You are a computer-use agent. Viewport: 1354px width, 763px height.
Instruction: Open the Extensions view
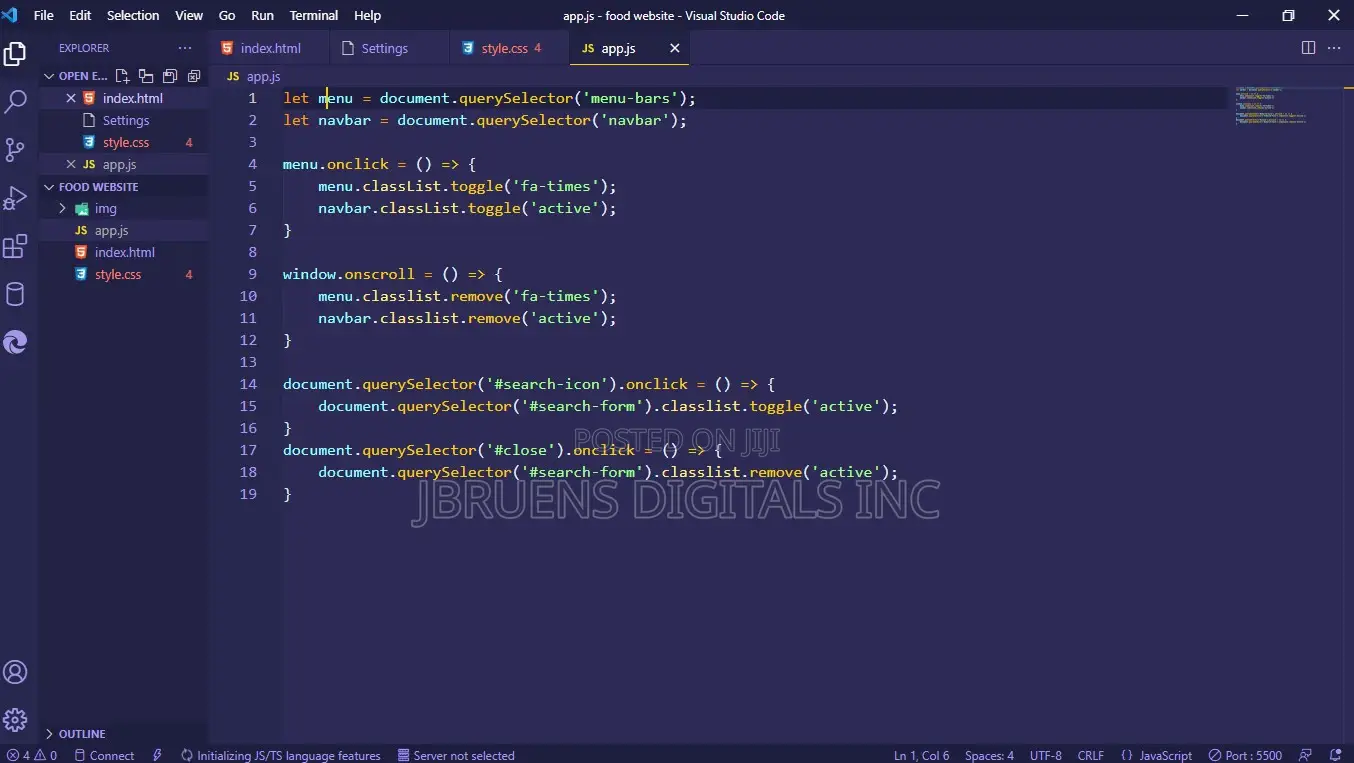click(15, 246)
